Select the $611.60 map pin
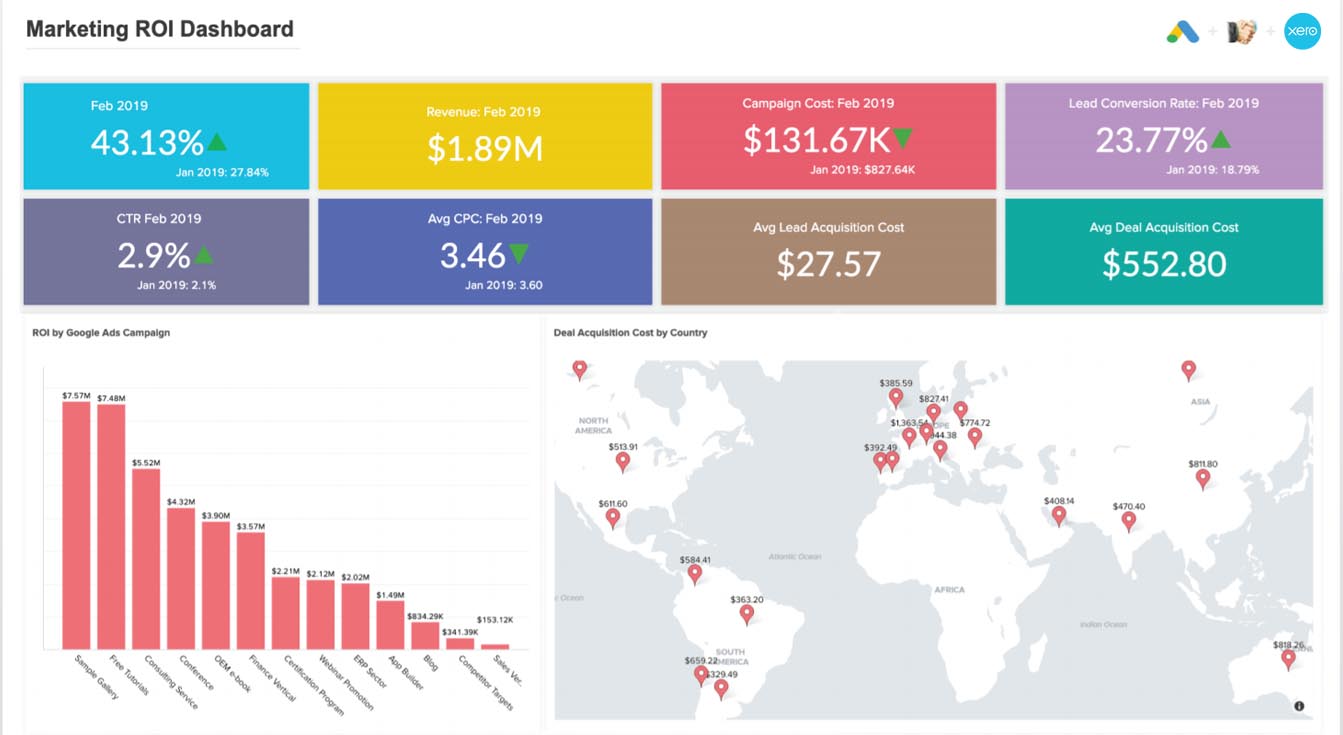Screen dimensions: 1343x735 tap(613, 518)
